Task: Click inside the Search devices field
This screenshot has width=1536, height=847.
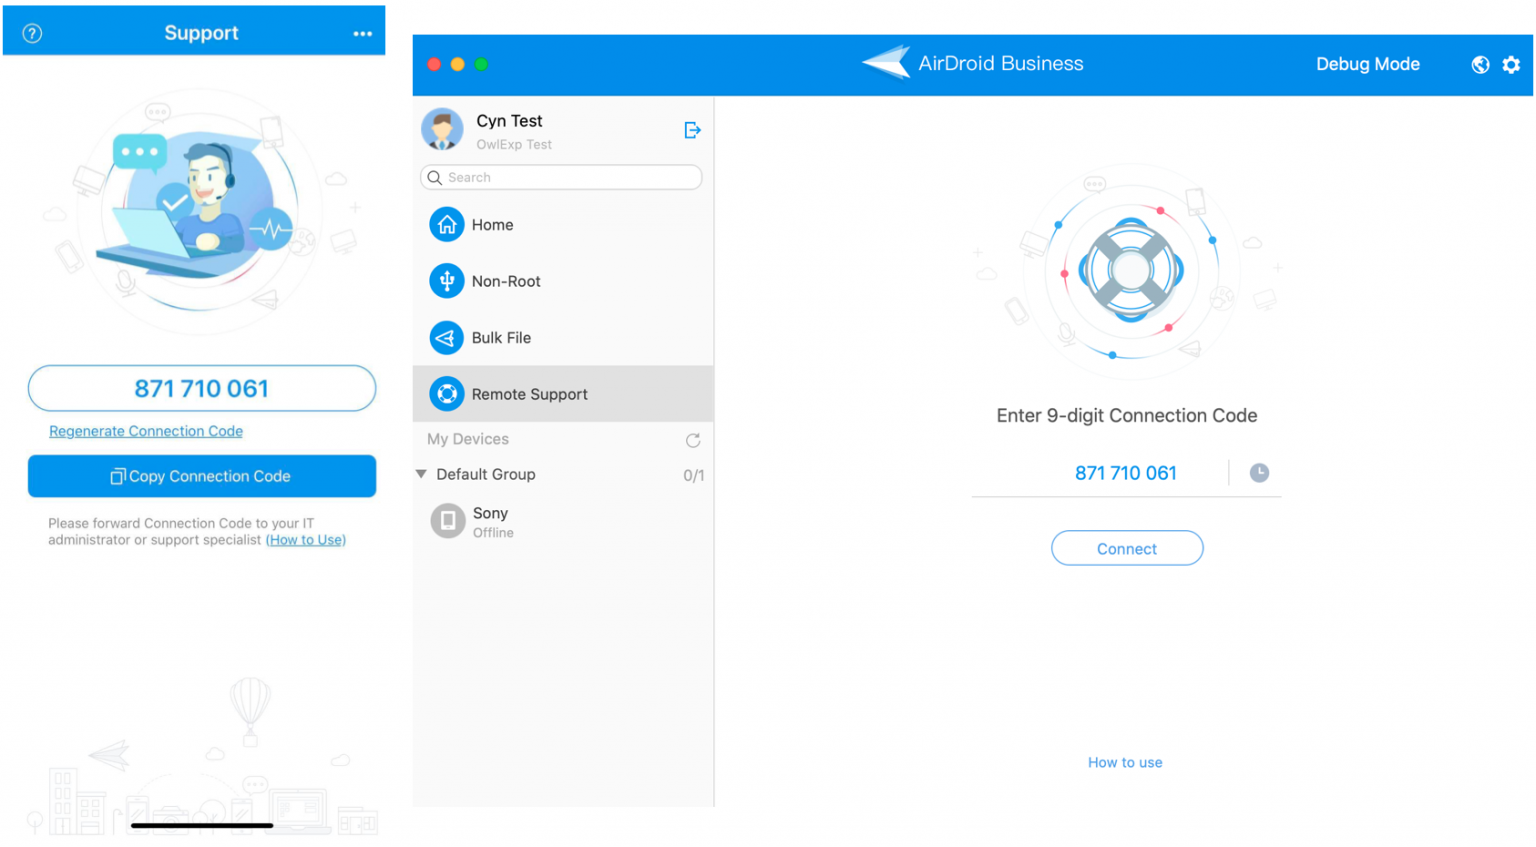Action: [560, 177]
